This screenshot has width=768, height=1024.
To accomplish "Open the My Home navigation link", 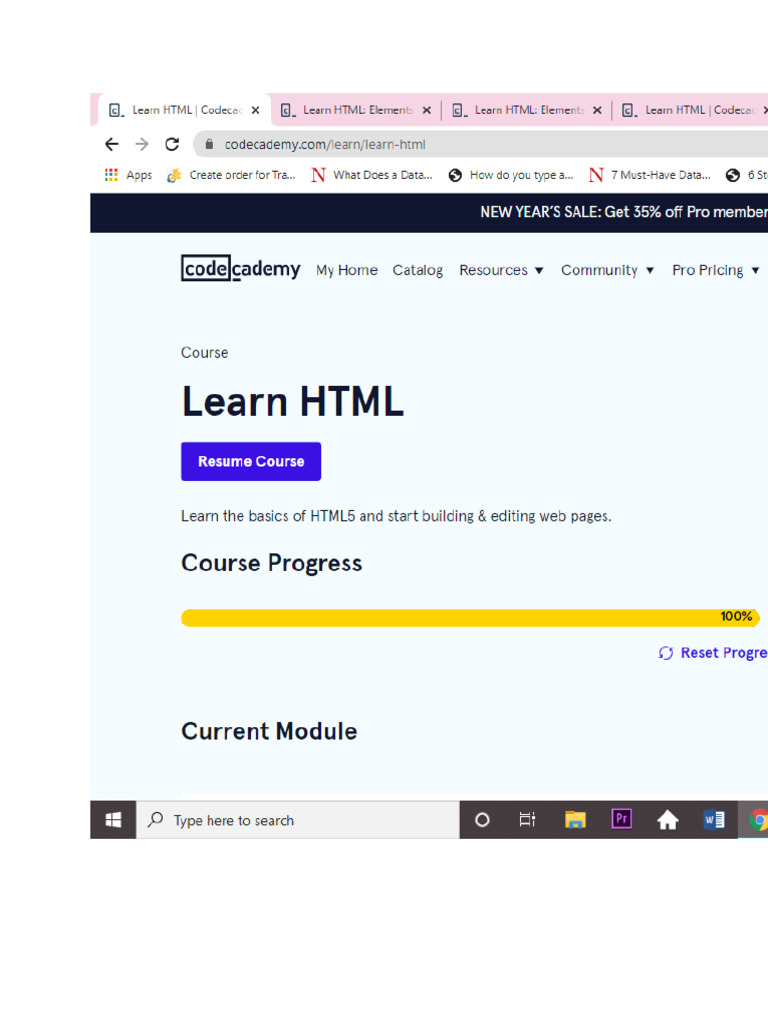I will [x=347, y=270].
